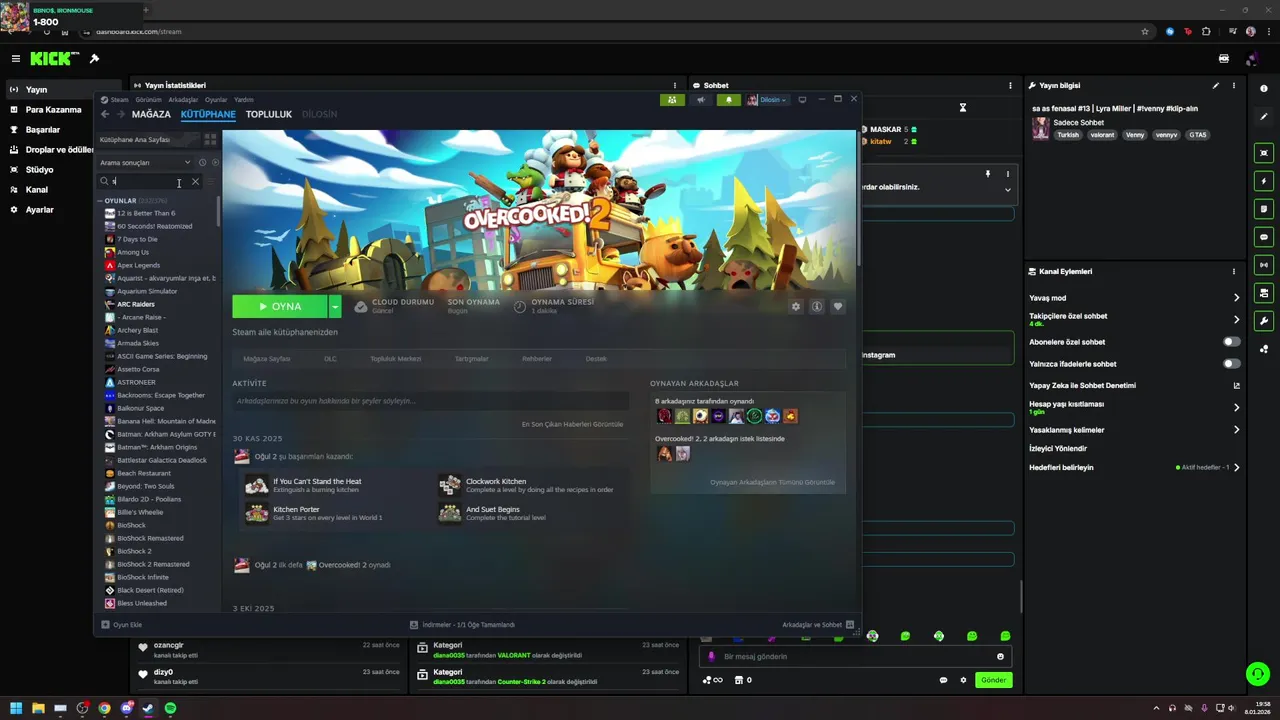Click wrench icon in Kick right toolbar
The width and height of the screenshot is (1280, 720).
1264,321
